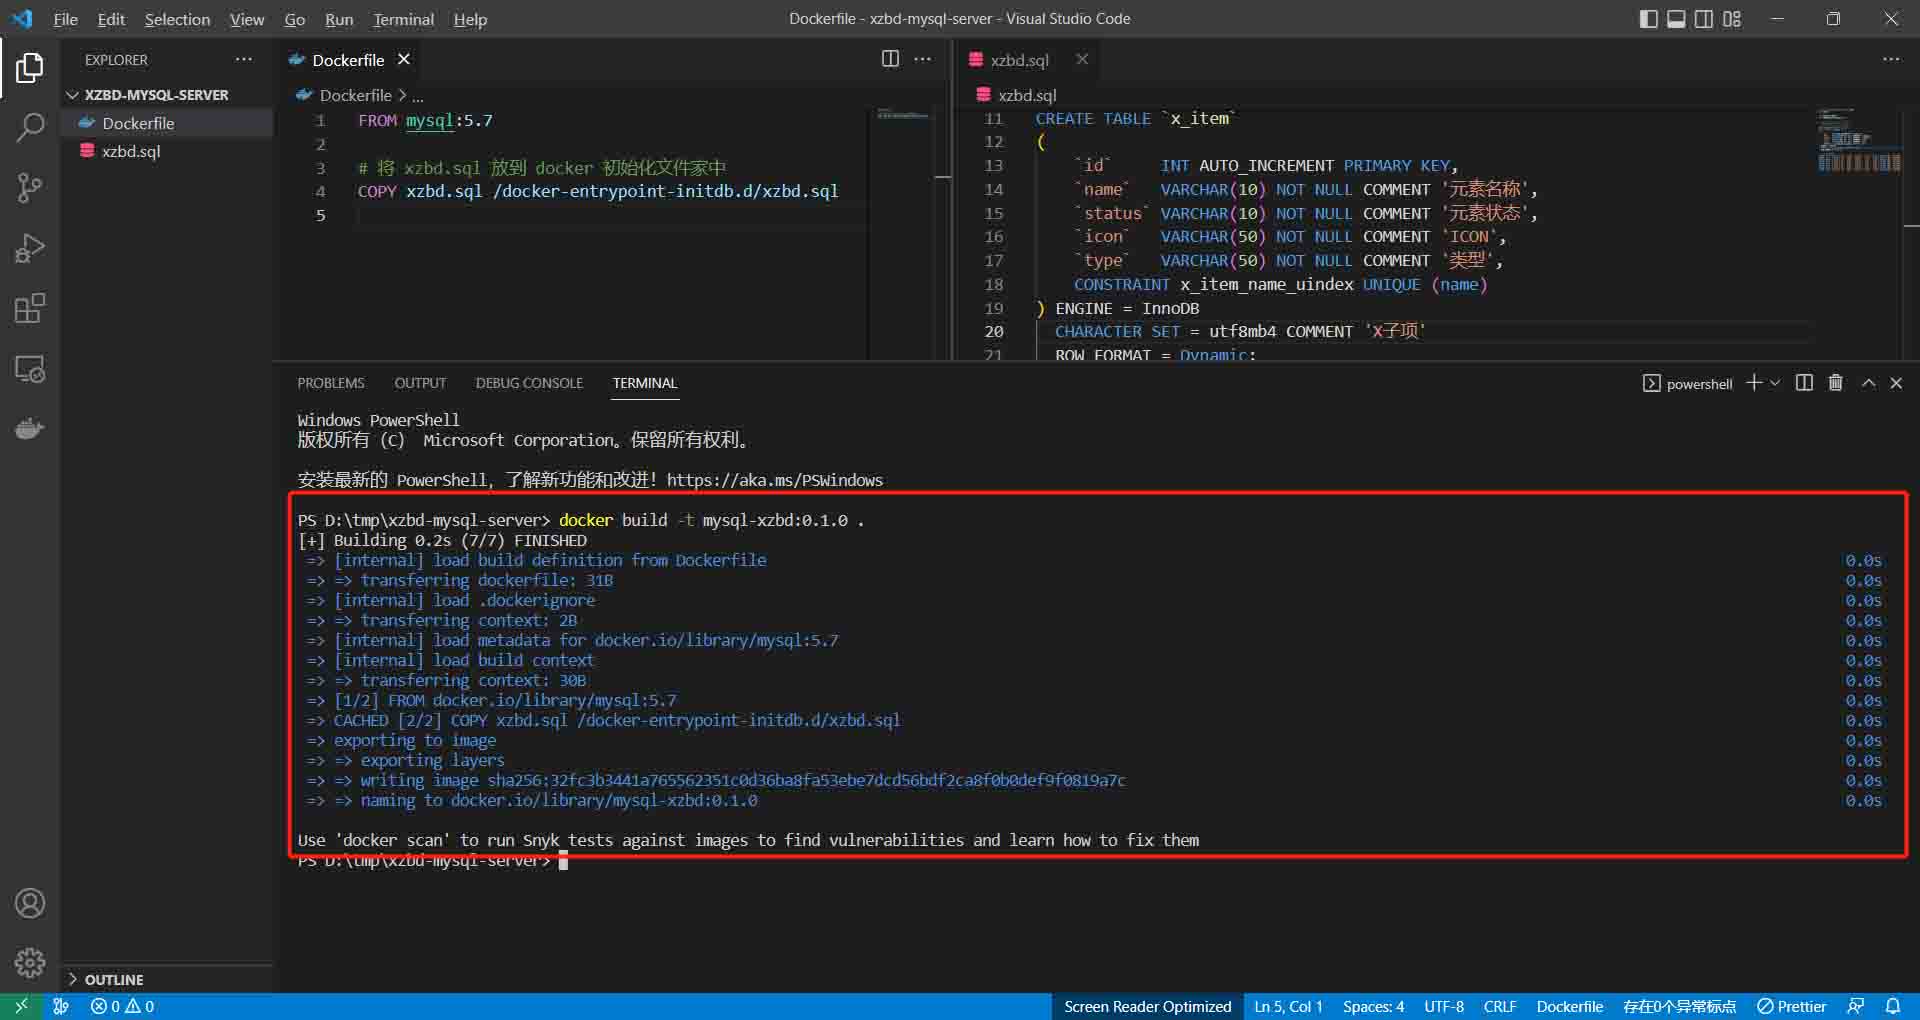This screenshot has height=1020, width=1920.
Task: Switch to the PROBLEMS tab
Action: (330, 383)
